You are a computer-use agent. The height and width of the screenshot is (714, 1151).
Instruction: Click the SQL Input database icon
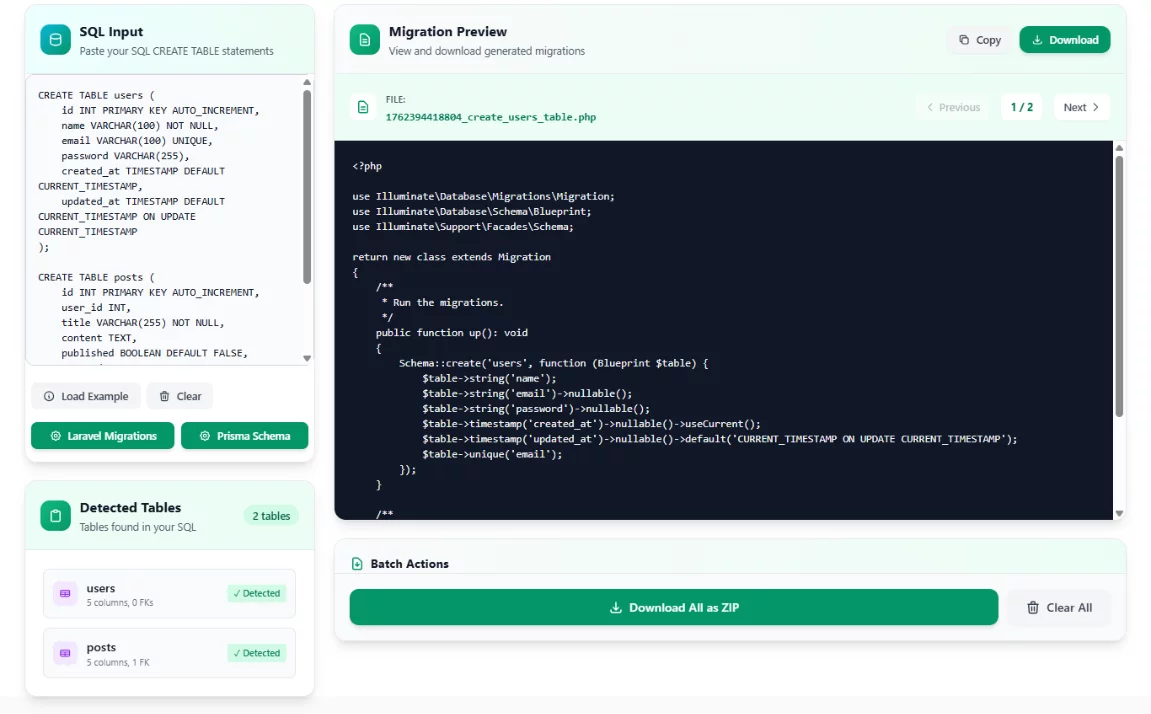[x=55, y=37]
